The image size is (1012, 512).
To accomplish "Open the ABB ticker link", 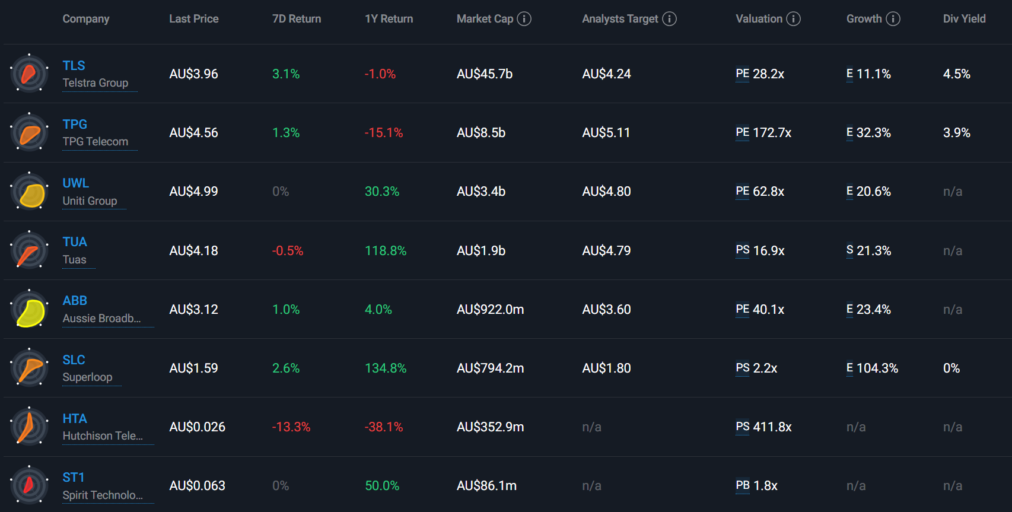I will coord(75,300).
